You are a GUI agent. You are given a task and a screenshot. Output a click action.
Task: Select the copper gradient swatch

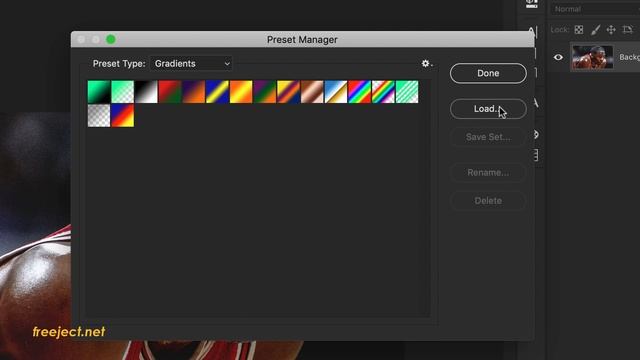tap(312, 92)
